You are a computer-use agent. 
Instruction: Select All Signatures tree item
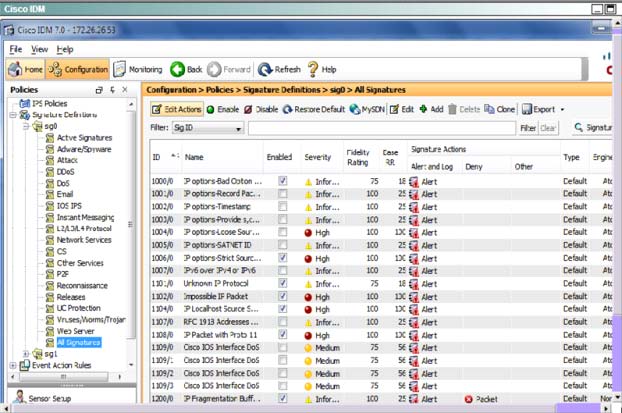click(x=79, y=342)
